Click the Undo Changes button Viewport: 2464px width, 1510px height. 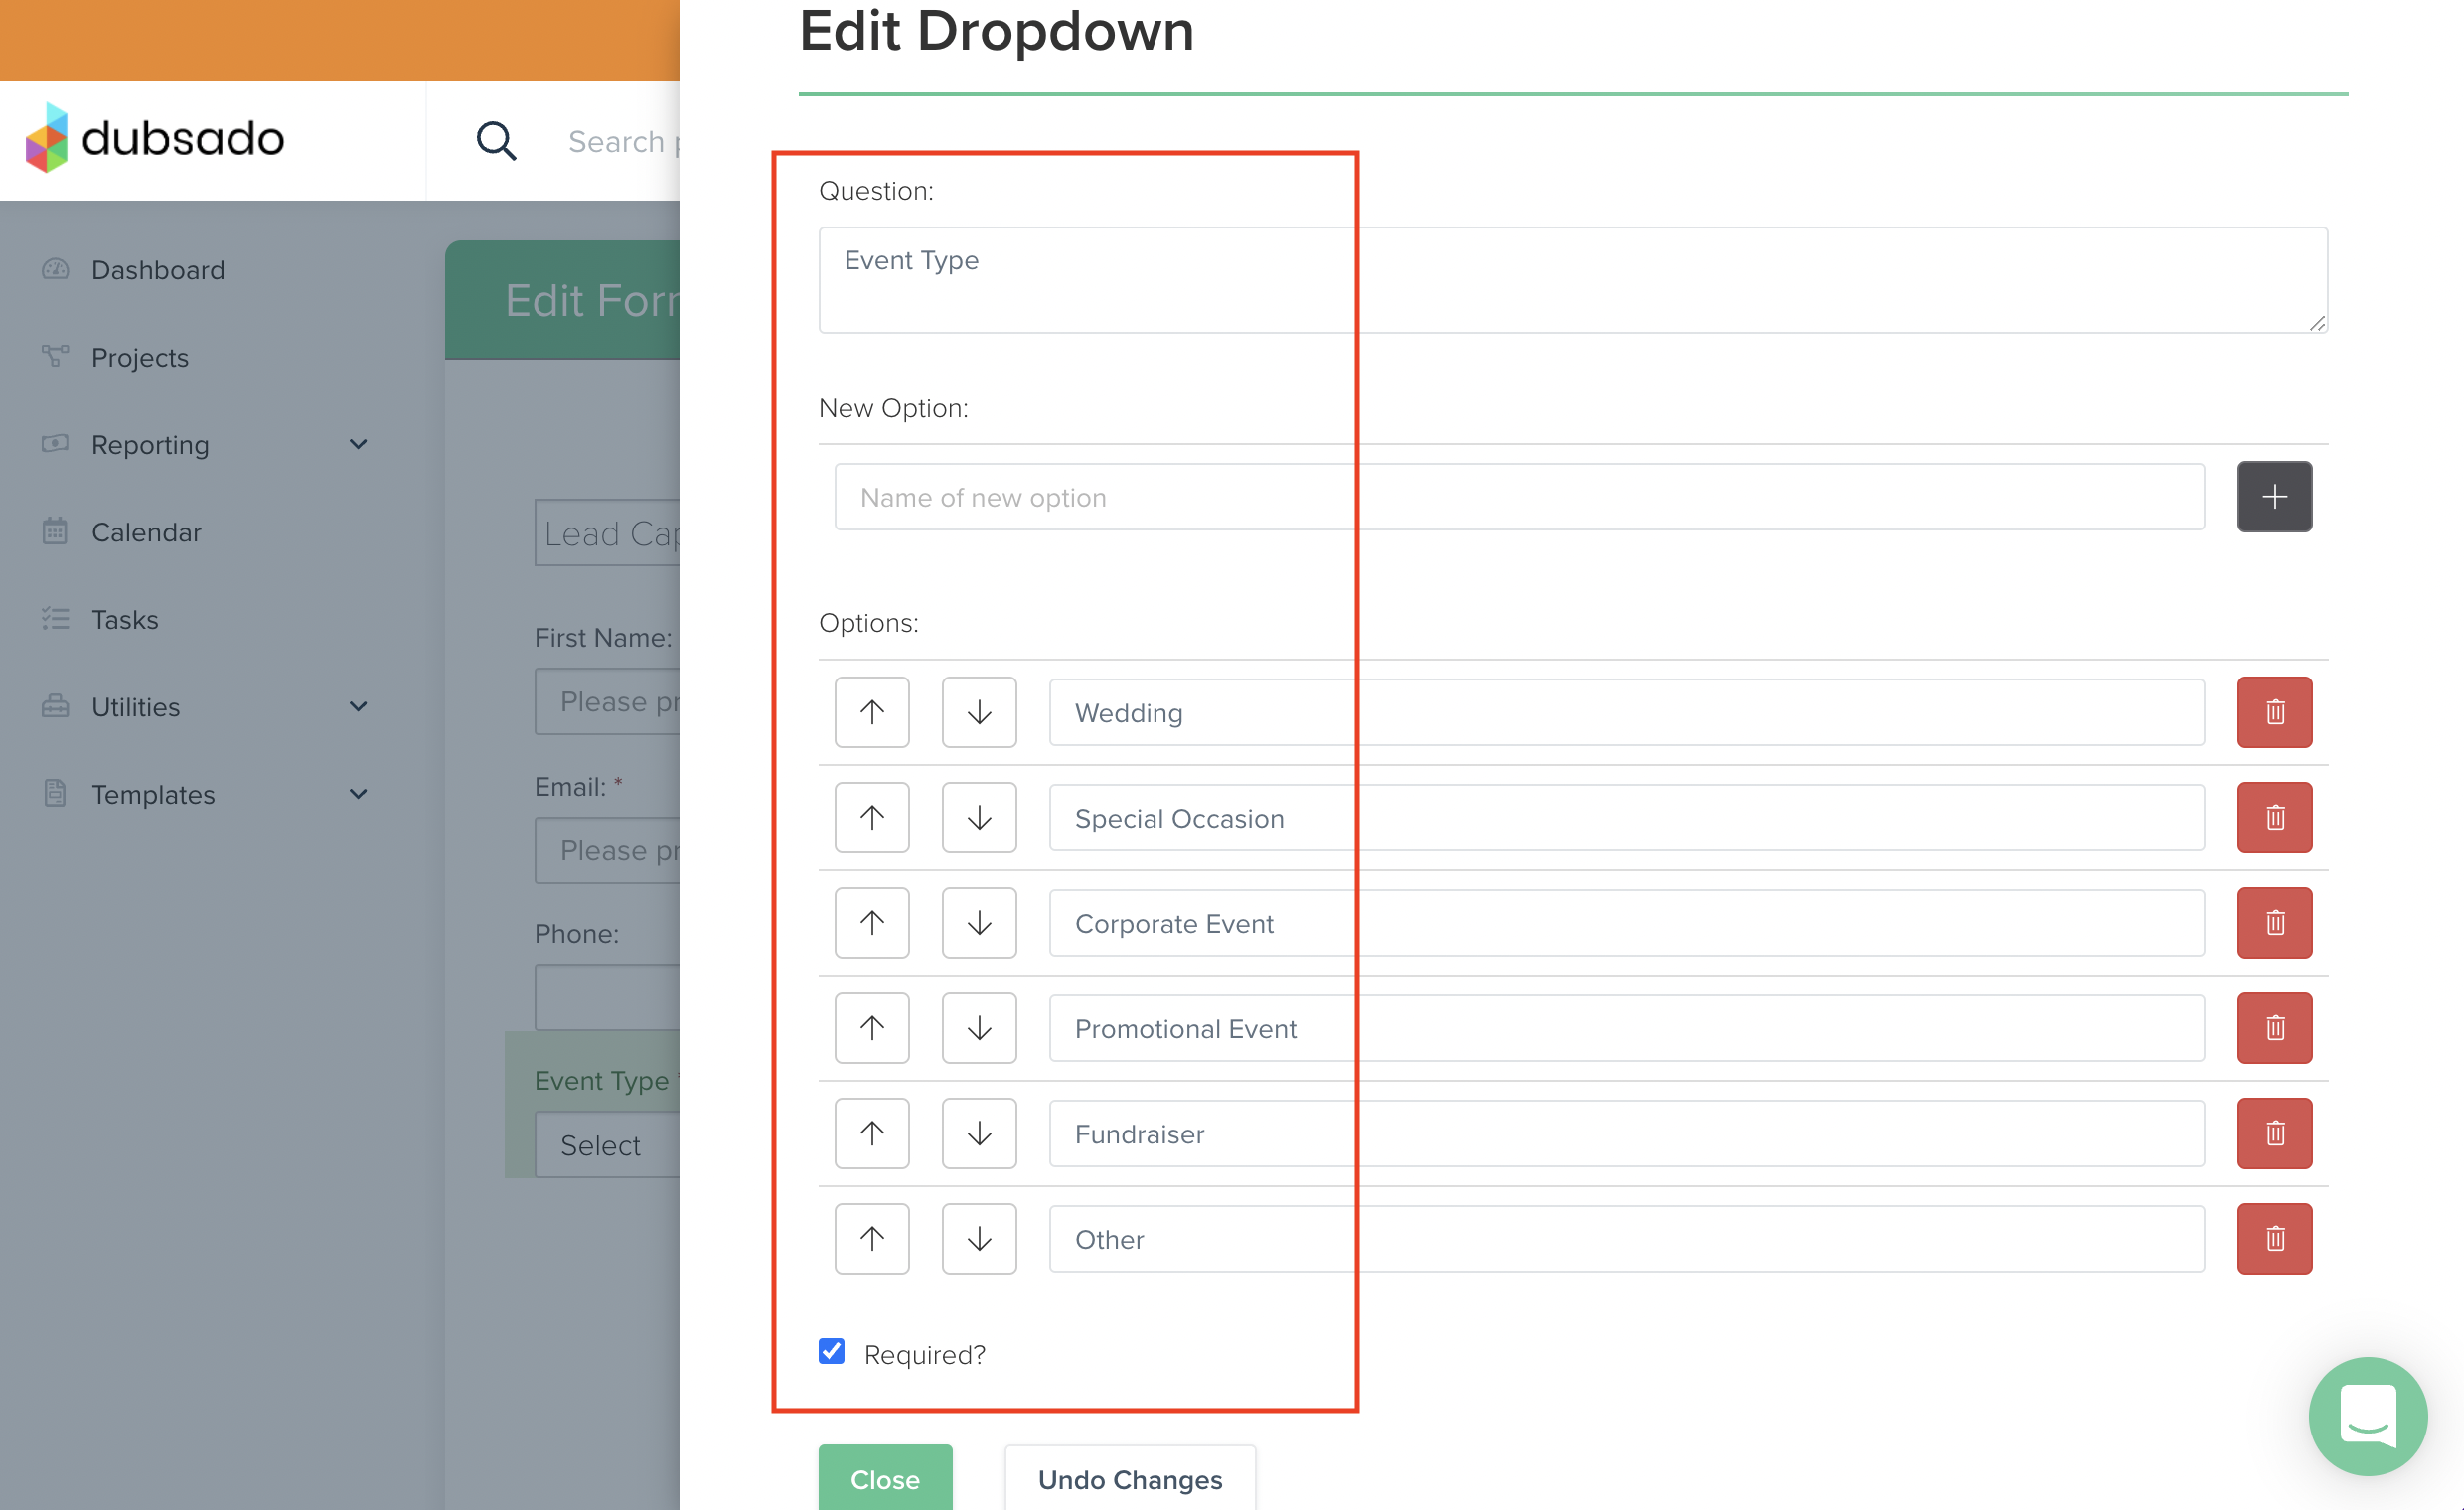1129,1478
